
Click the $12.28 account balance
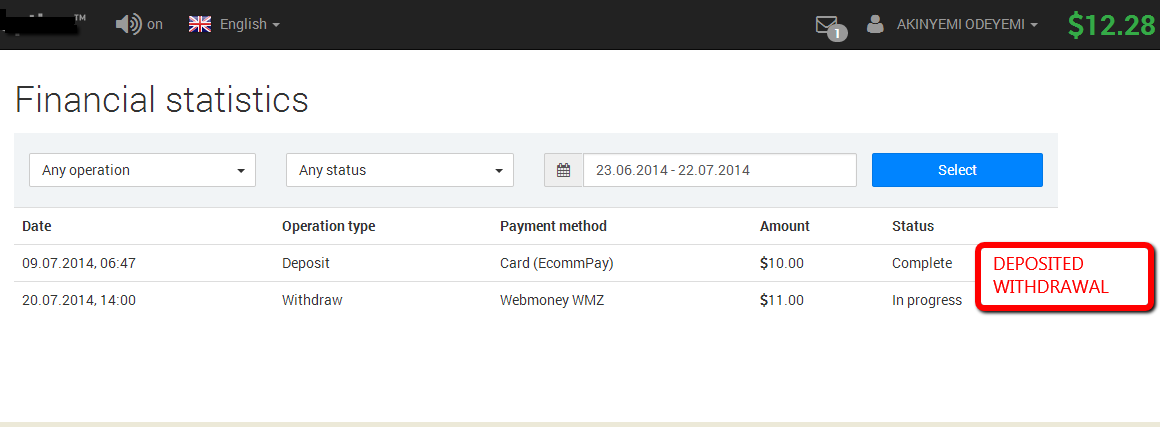1110,24
